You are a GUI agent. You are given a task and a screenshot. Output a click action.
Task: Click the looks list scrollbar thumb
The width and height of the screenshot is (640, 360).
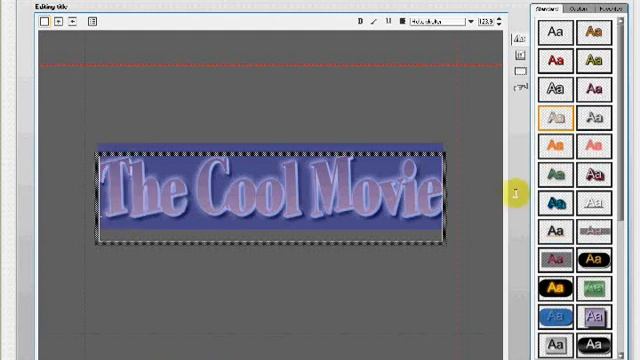pyautogui.click(x=621, y=122)
